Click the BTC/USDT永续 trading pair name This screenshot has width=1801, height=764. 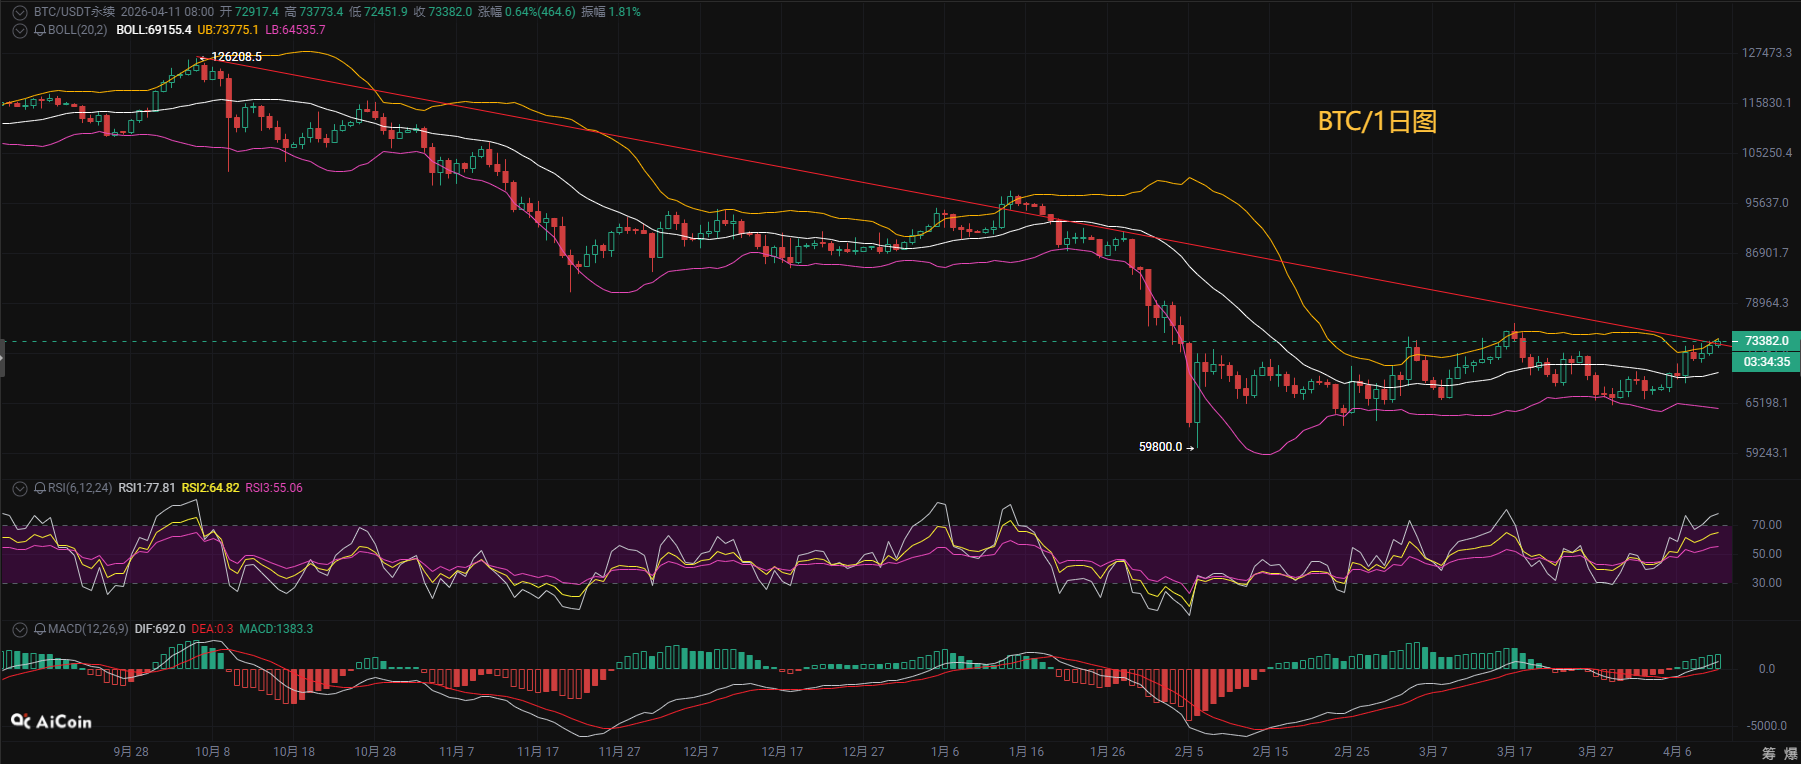[74, 12]
